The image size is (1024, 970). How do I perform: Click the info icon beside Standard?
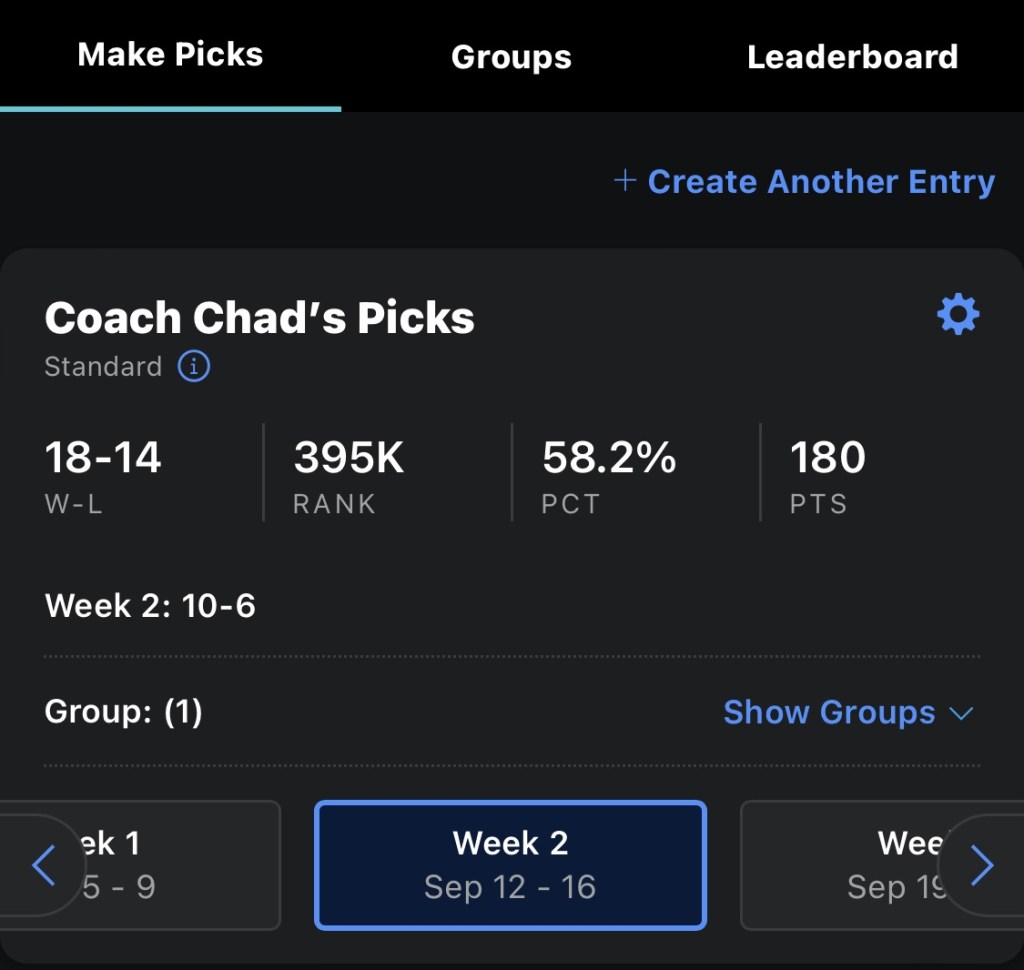pyautogui.click(x=194, y=367)
